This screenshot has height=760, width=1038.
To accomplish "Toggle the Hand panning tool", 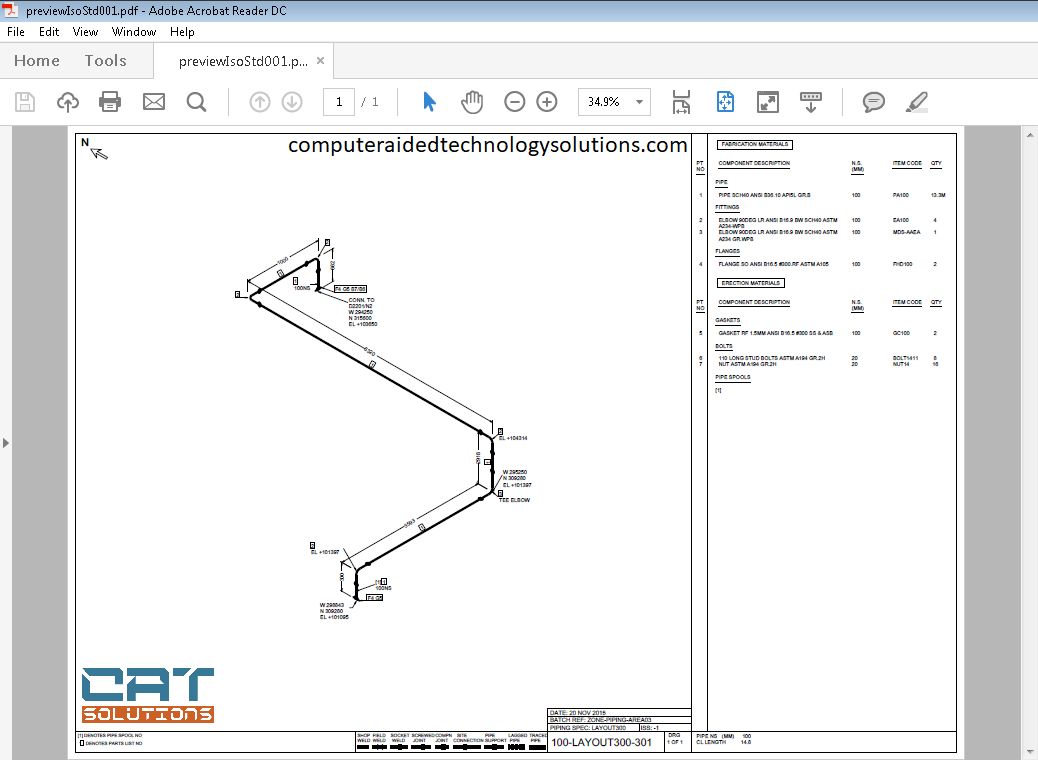I will pos(471,101).
